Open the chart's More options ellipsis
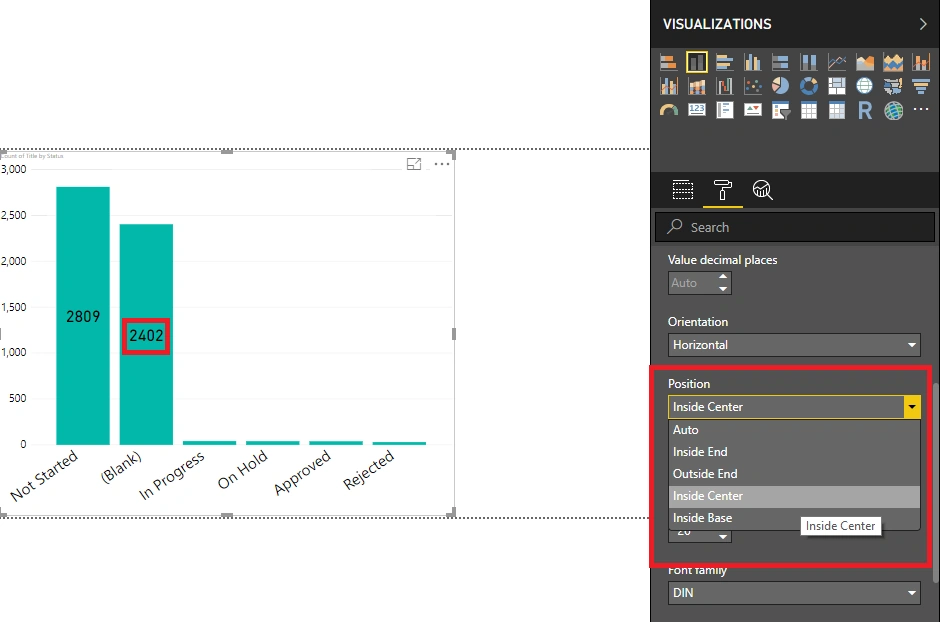The image size is (940, 622). 442,164
